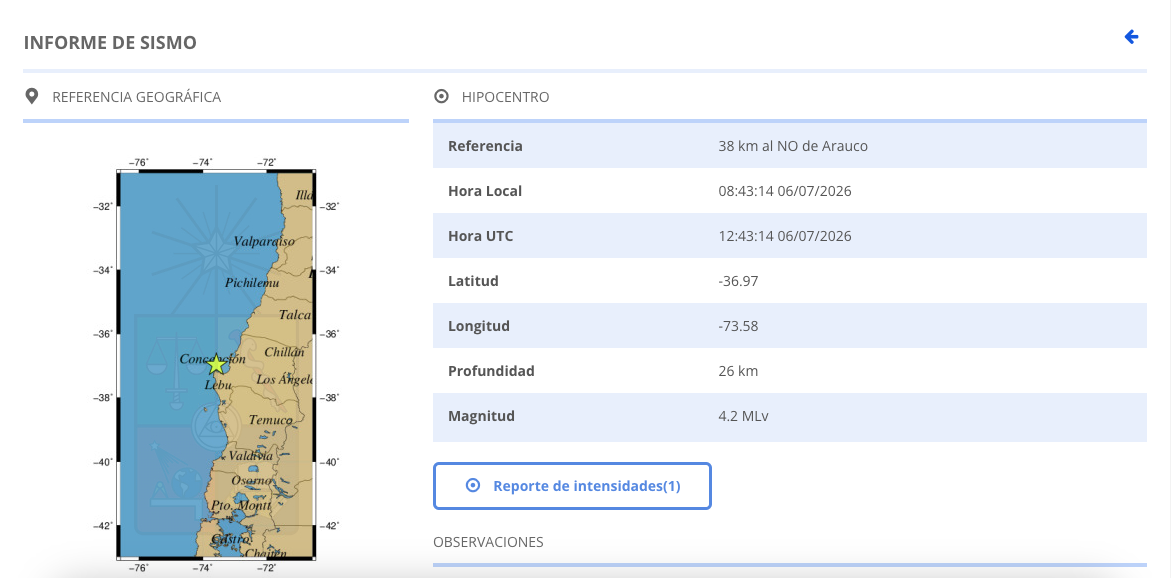
Task: Click Temuco label on the map
Action: 270,420
